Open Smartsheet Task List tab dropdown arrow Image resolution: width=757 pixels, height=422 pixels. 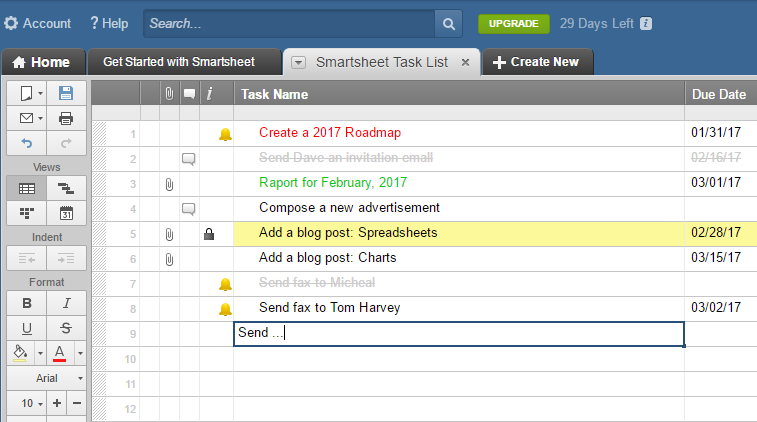(298, 62)
